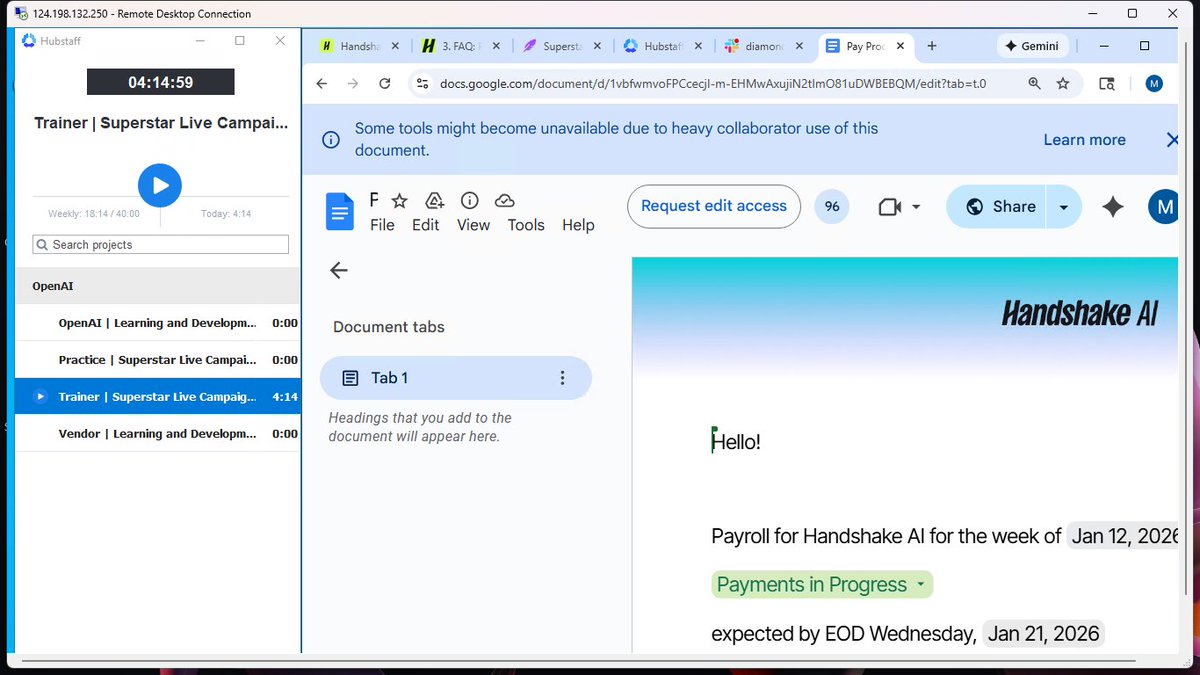The image size is (1200, 675).
Task: Open Google Docs home icon
Action: [x=340, y=211]
